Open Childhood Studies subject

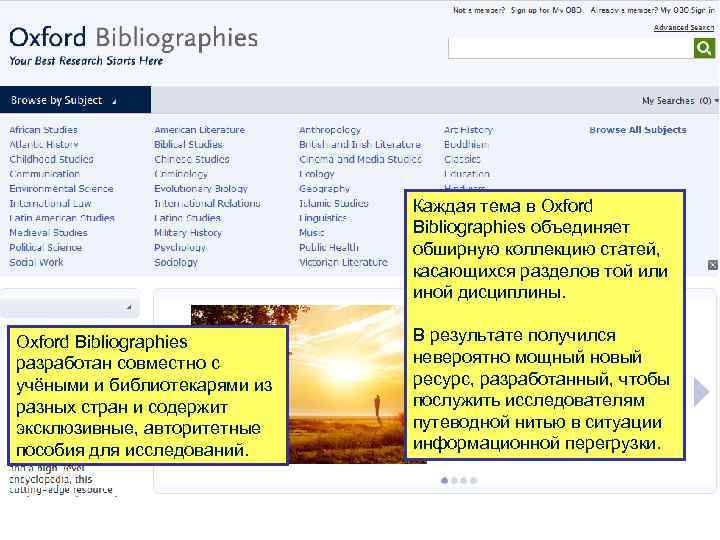click(x=51, y=159)
